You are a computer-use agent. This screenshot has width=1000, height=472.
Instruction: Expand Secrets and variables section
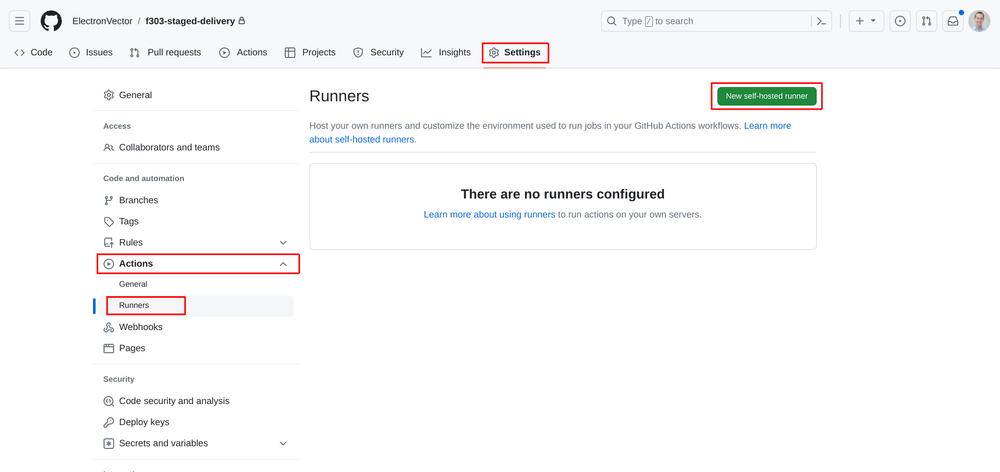(x=195, y=443)
